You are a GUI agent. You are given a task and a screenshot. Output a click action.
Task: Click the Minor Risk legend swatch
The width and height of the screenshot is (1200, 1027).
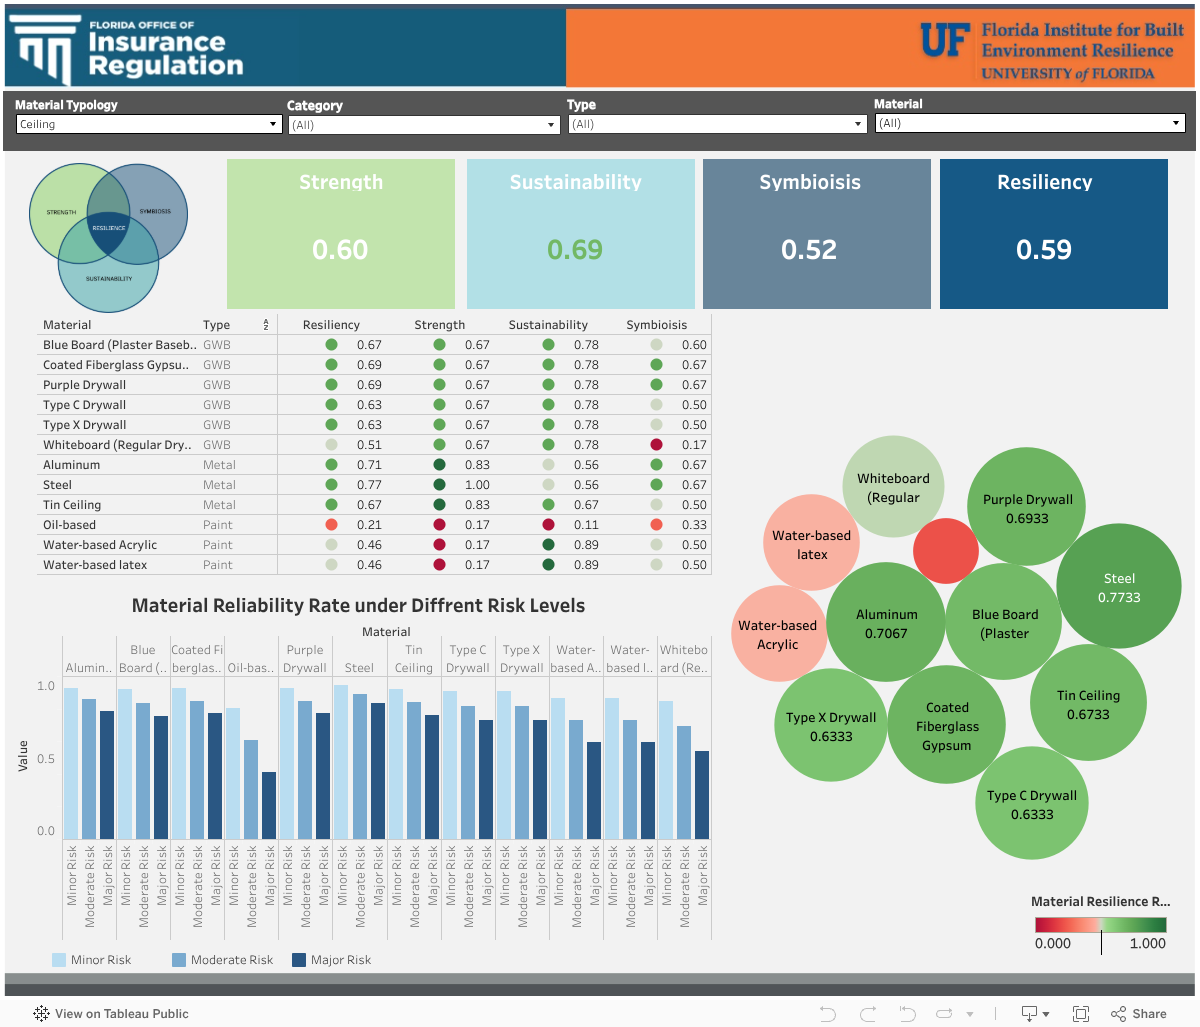coord(59,960)
